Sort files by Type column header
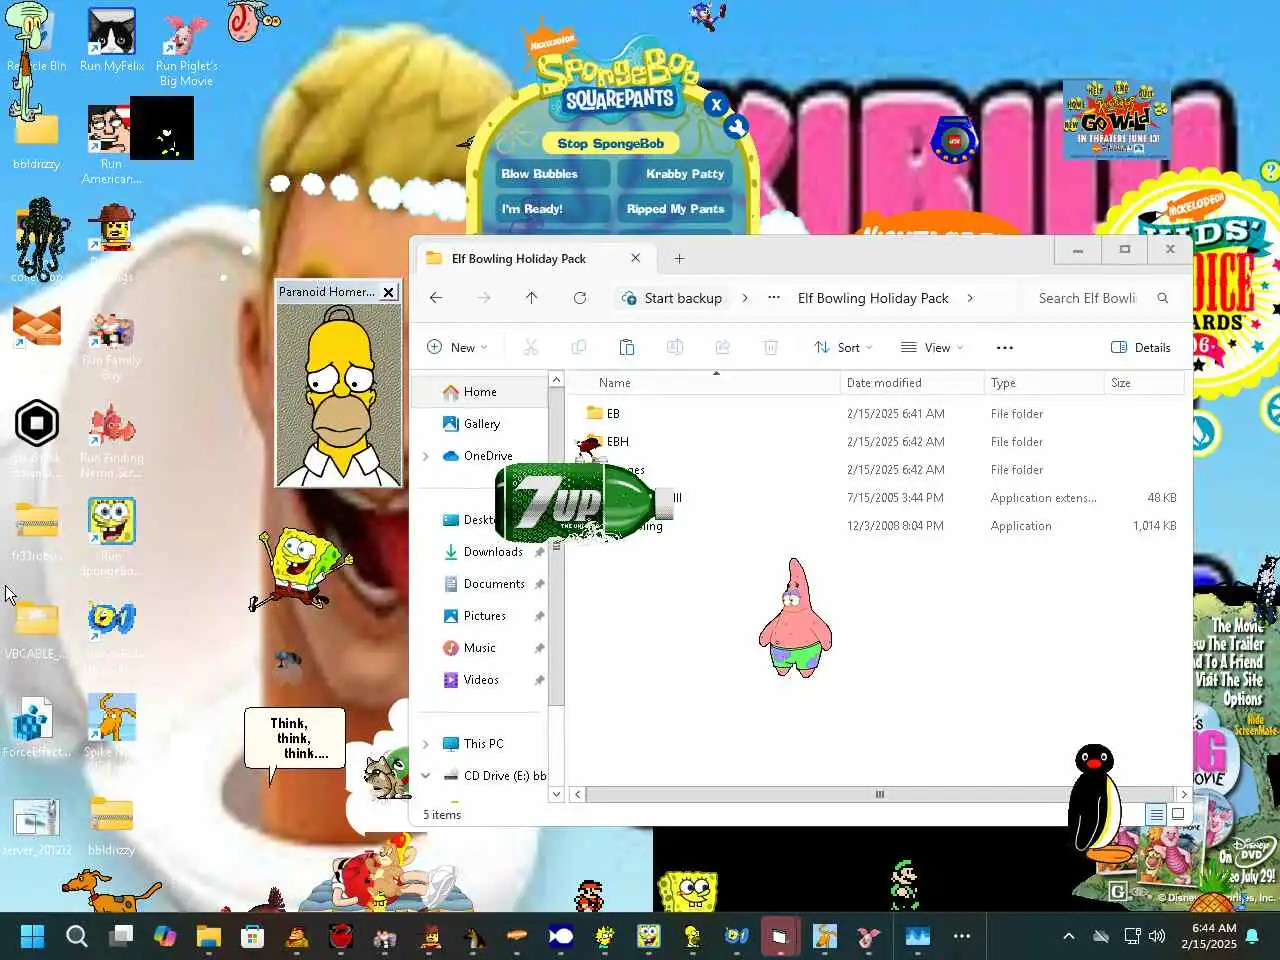The height and width of the screenshot is (960, 1280). (x=1003, y=383)
